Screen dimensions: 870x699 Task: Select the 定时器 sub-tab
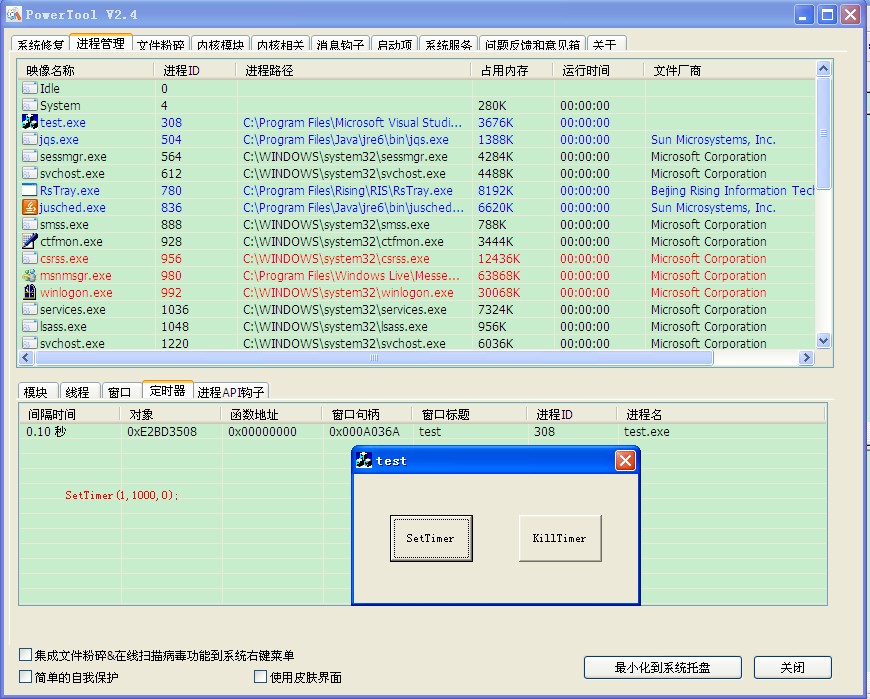[x=167, y=390]
